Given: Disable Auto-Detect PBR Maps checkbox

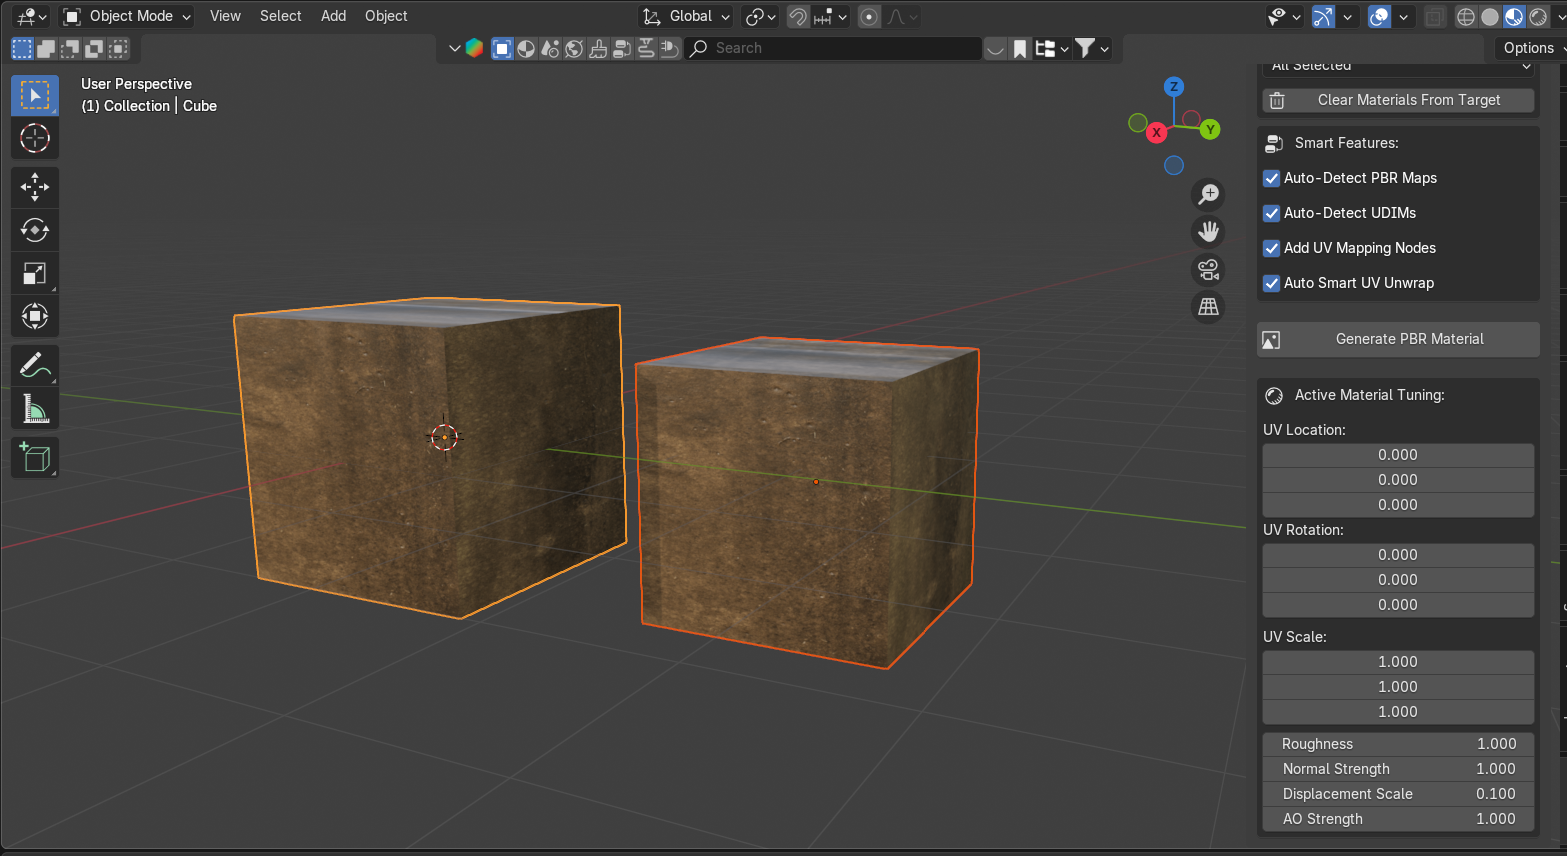Looking at the screenshot, I should [x=1272, y=178].
